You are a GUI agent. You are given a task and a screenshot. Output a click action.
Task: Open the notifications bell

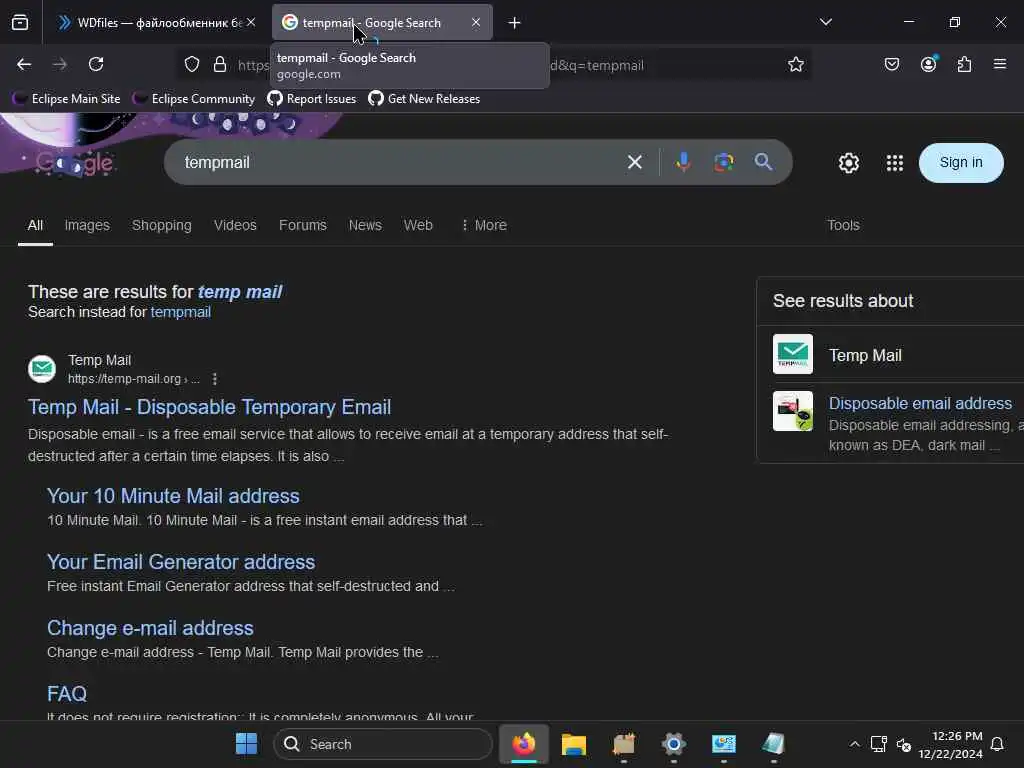(997, 744)
